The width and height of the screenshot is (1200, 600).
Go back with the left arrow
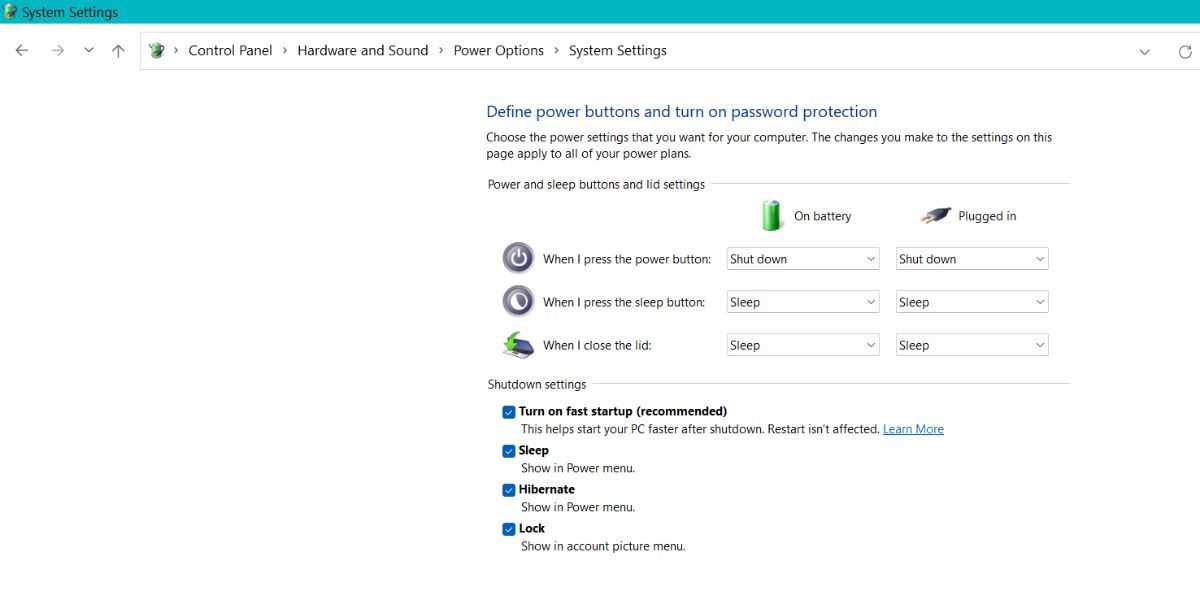[x=22, y=51]
